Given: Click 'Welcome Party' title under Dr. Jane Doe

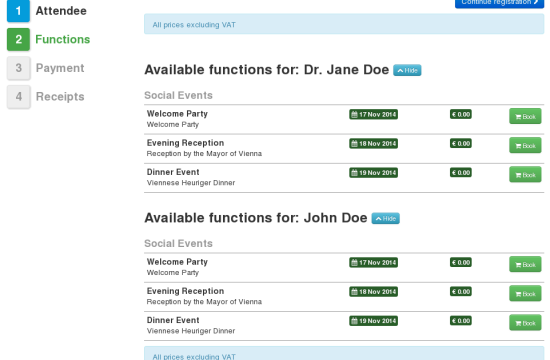Looking at the screenshot, I should click(177, 114).
